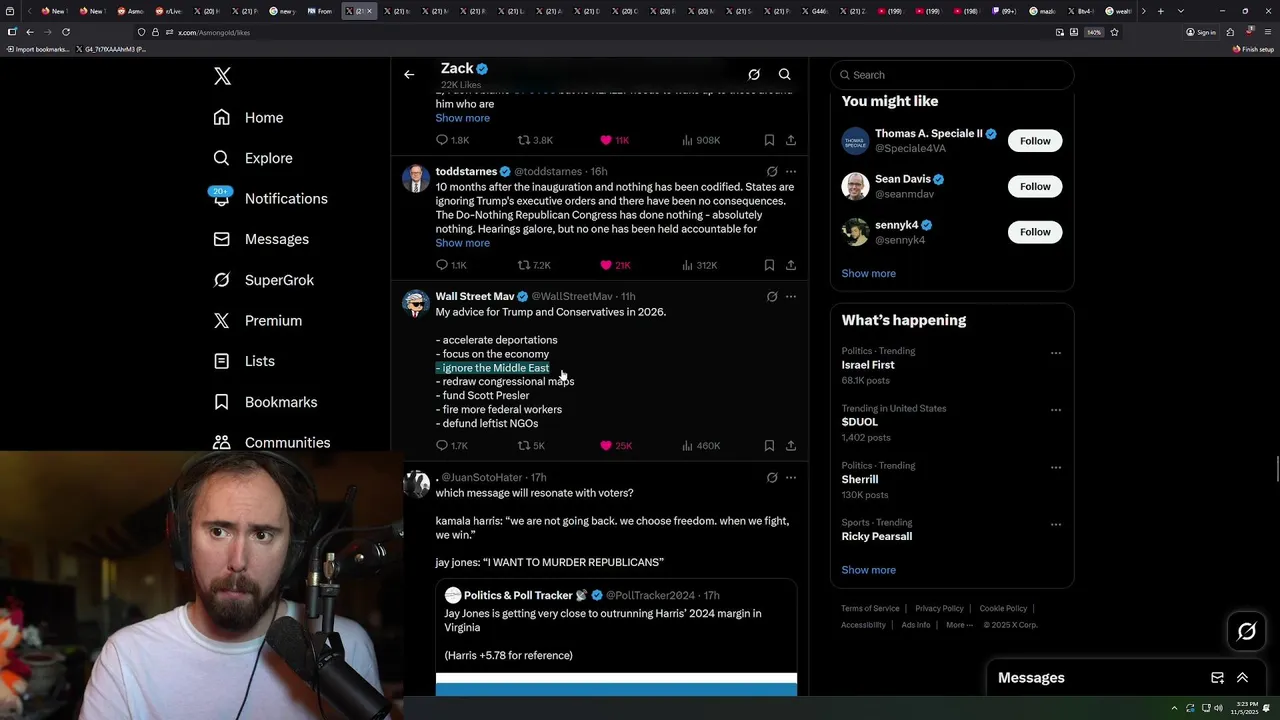Open more options on toddstarnes post

click(x=791, y=171)
